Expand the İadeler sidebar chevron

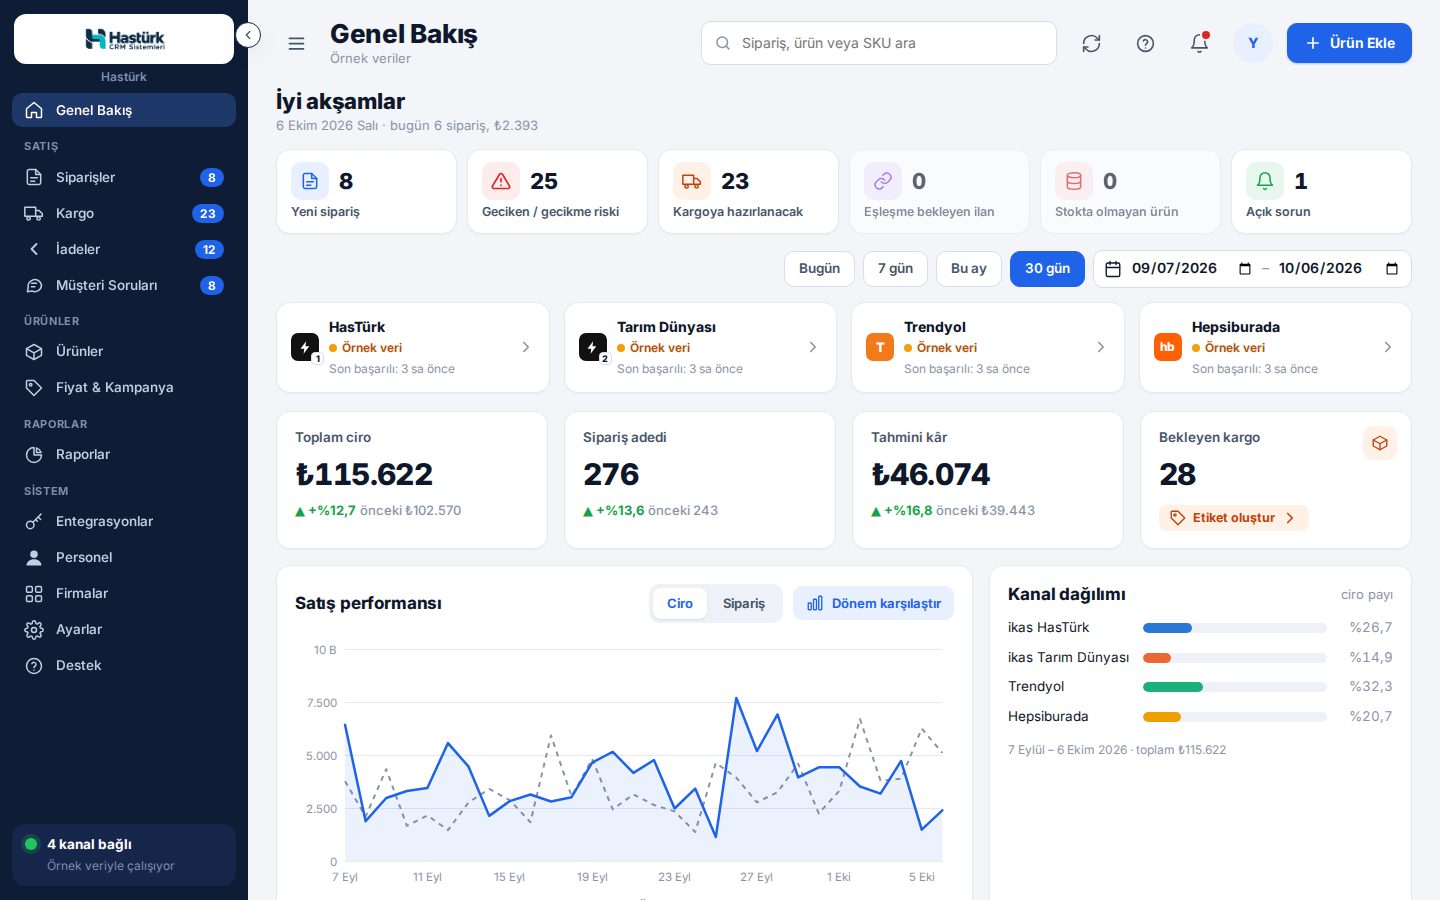[x=34, y=249]
